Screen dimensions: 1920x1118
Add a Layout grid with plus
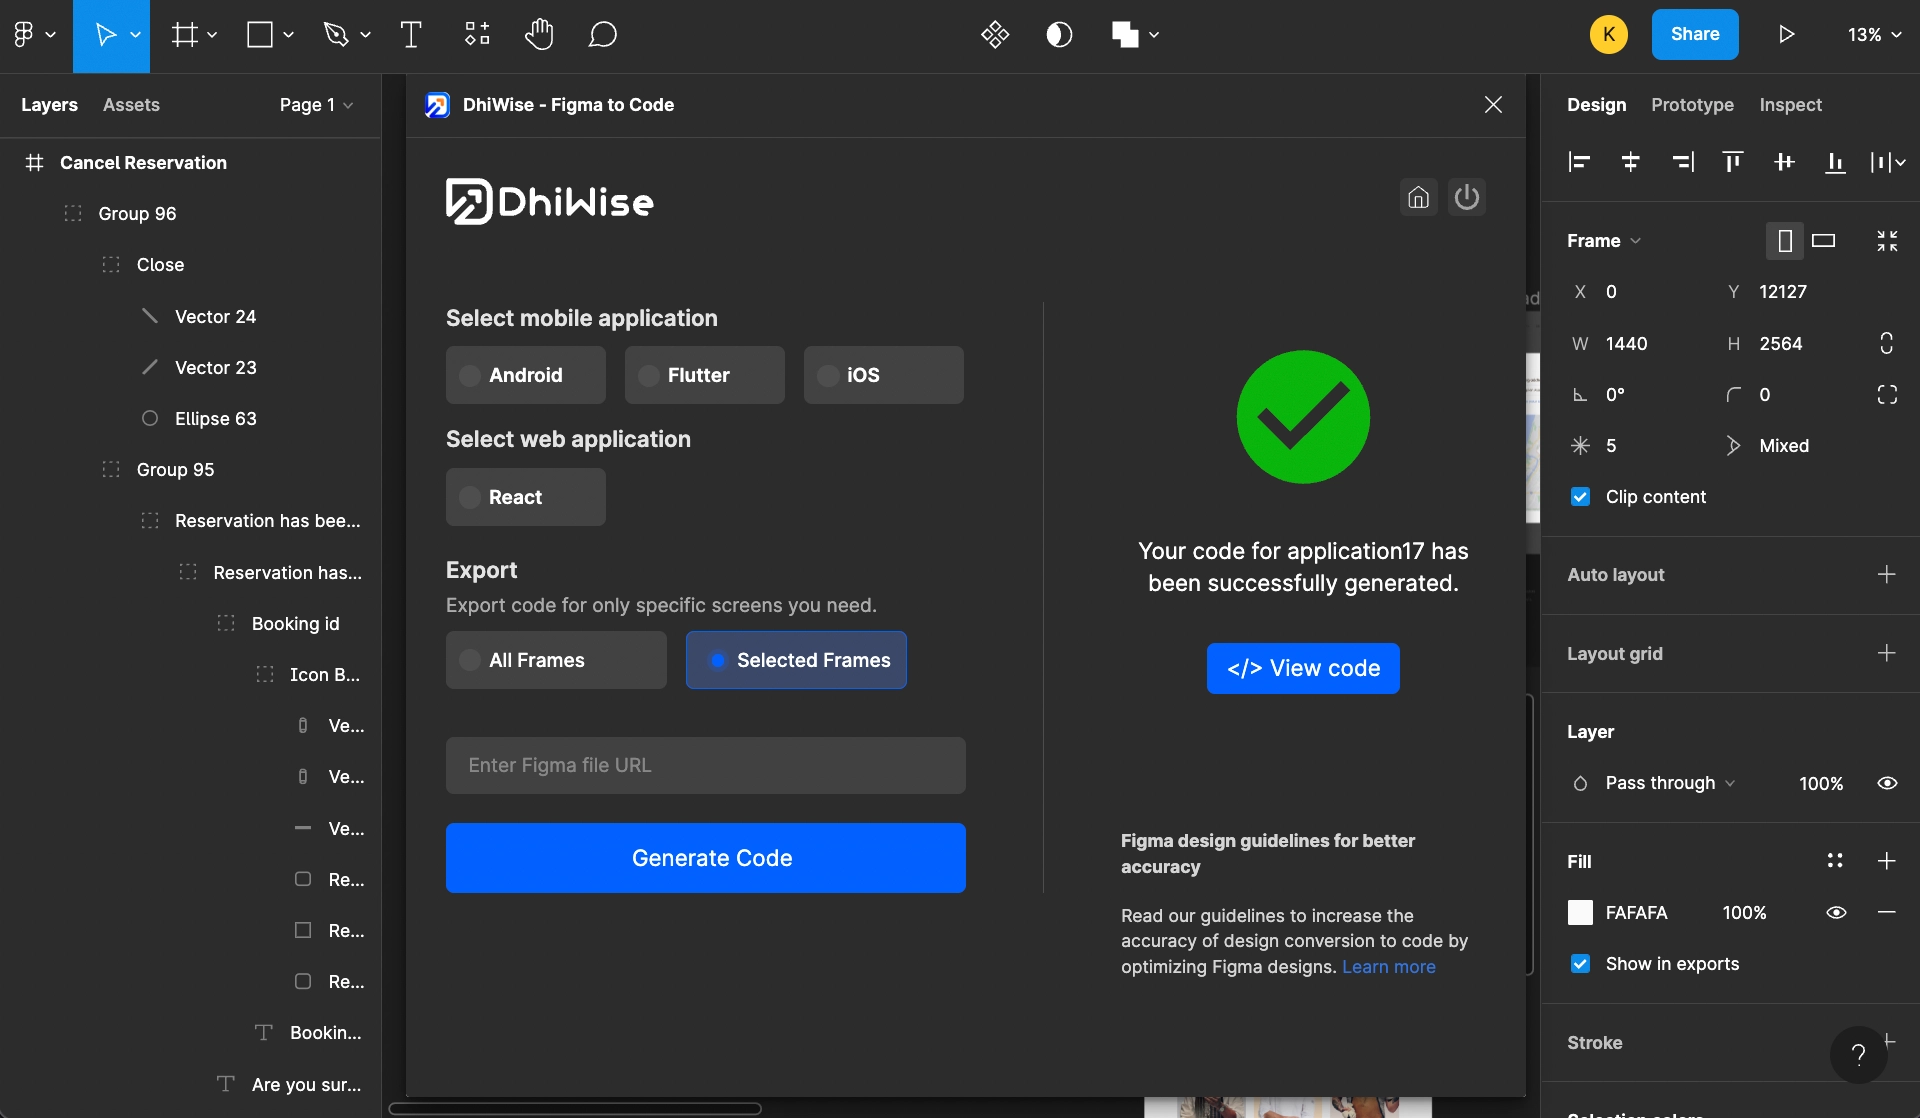1886,653
